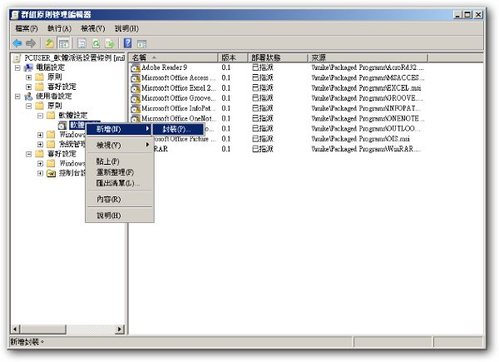Image resolution: width=499 pixels, height=362 pixels.
Task: Click the Microsoft Office InfoPath package icon
Action: [x=135, y=109]
